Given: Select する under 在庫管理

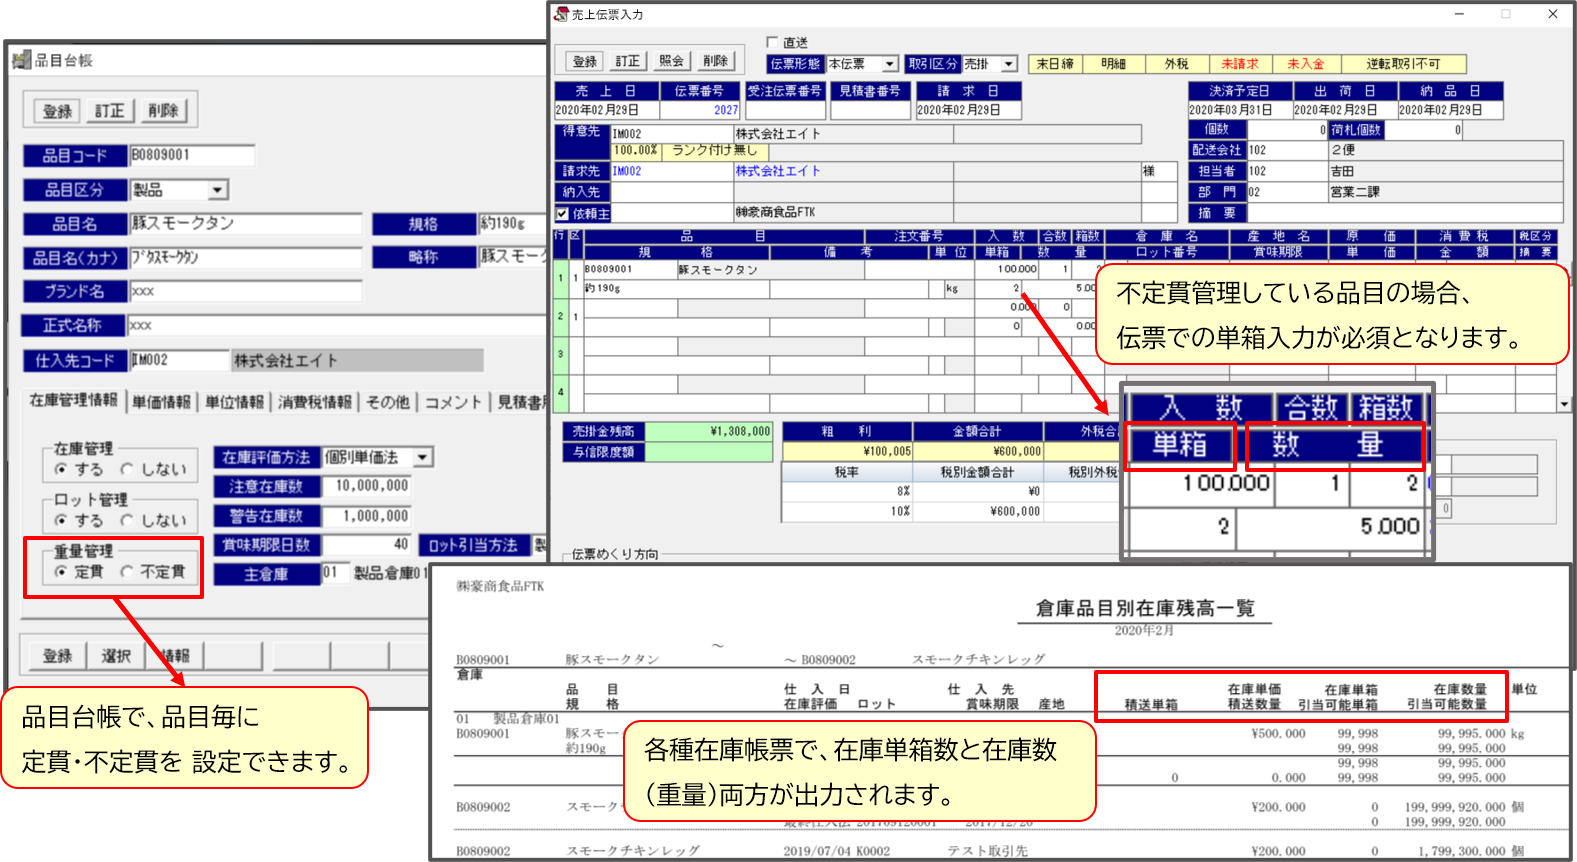Looking at the screenshot, I should pos(61,469).
